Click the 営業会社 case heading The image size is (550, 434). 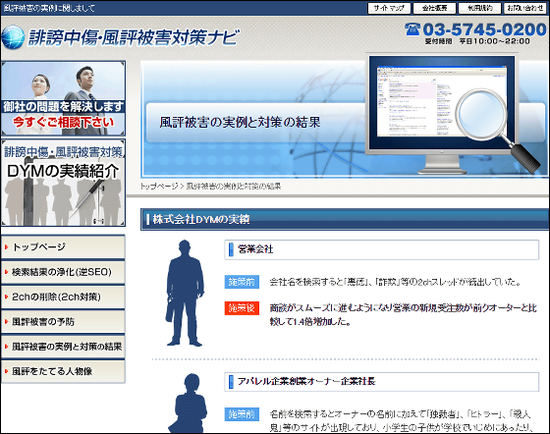click(382, 249)
